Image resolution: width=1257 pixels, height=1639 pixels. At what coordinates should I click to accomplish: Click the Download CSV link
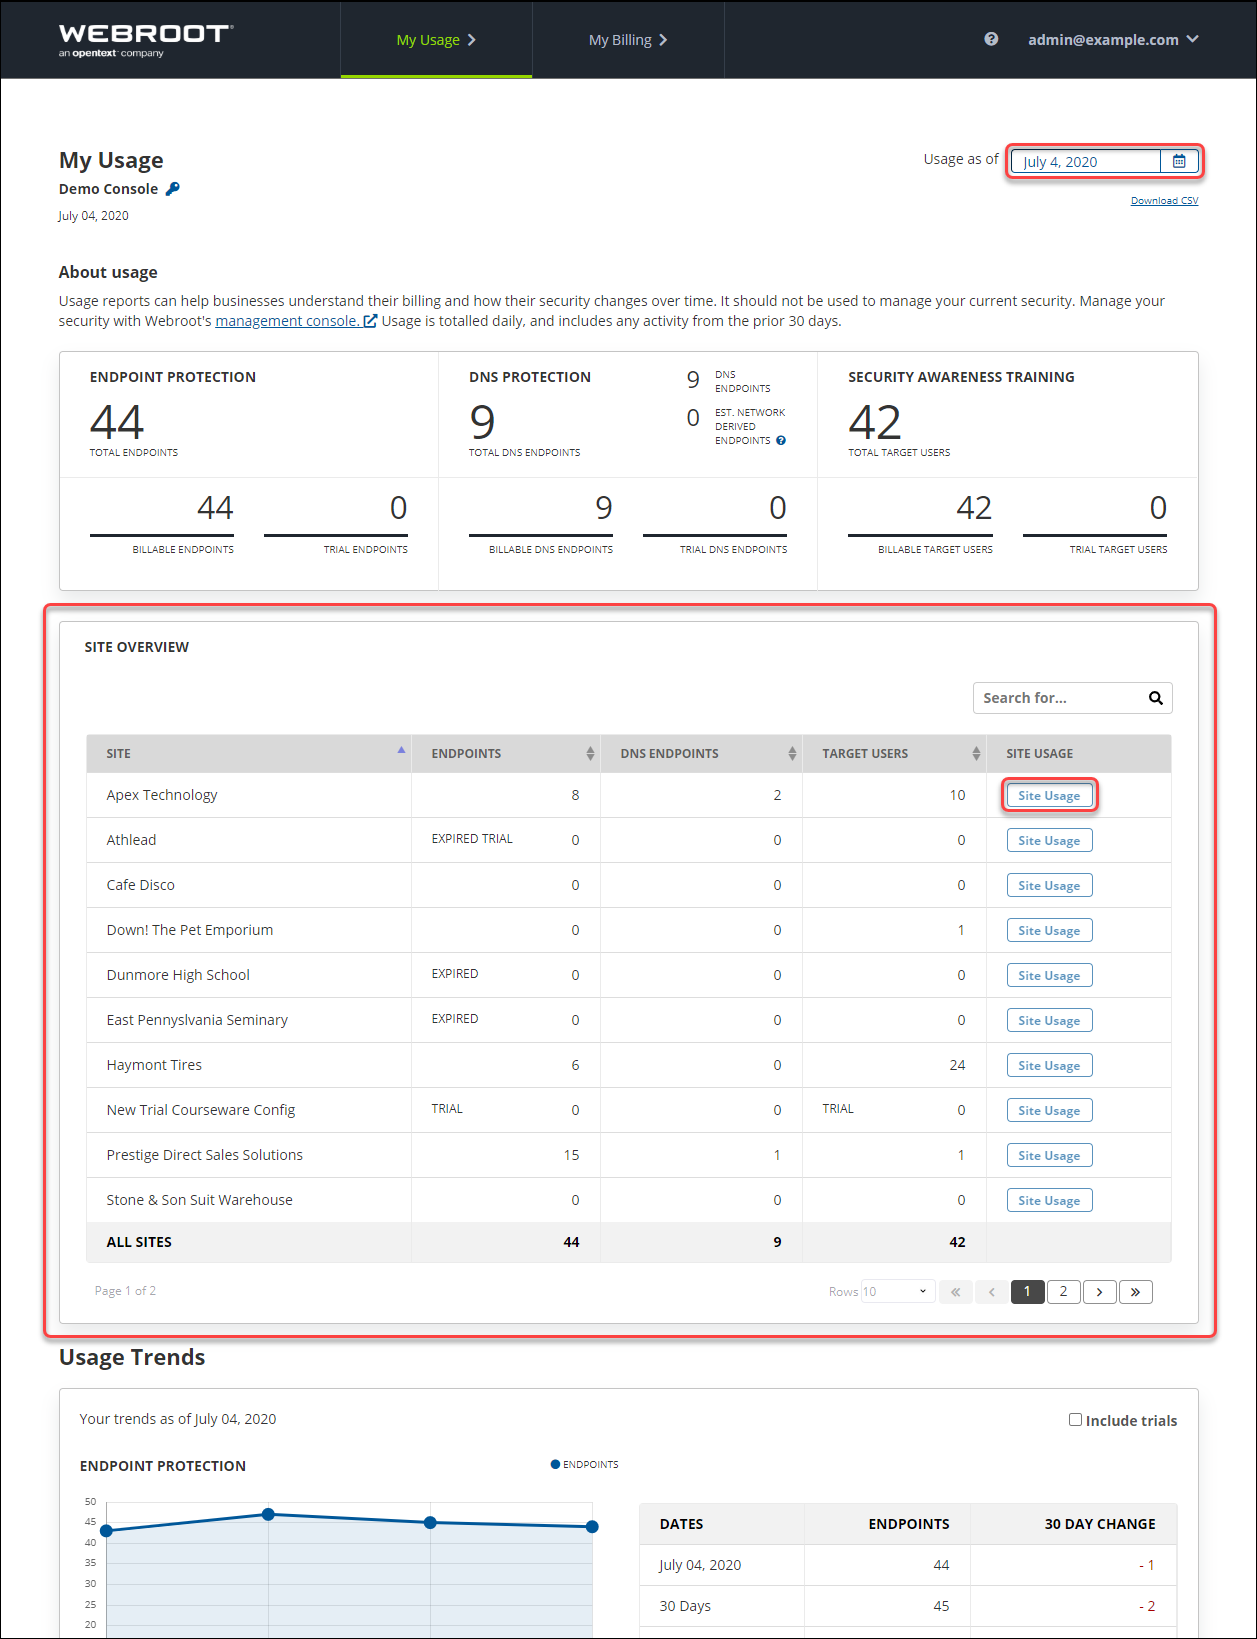1164,201
